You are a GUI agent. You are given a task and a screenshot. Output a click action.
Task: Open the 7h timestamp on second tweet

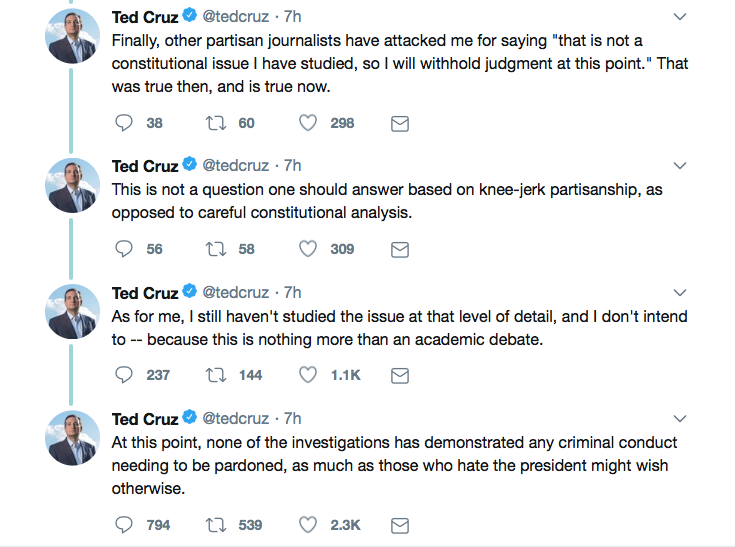point(292,165)
